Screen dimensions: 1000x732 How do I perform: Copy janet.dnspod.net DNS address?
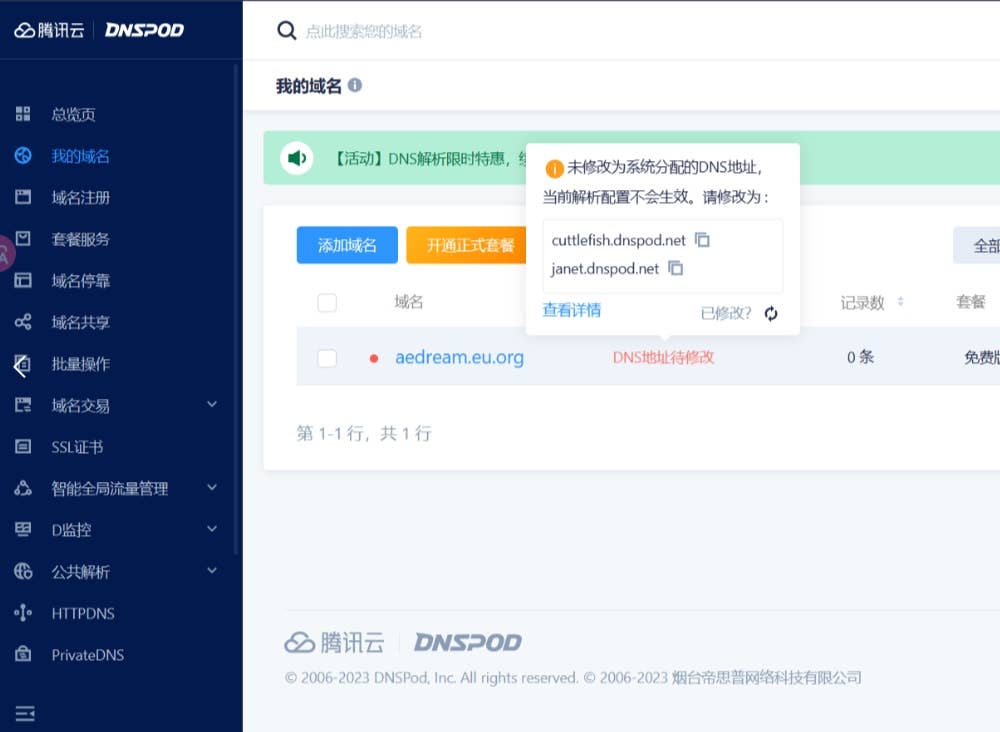[x=676, y=268]
